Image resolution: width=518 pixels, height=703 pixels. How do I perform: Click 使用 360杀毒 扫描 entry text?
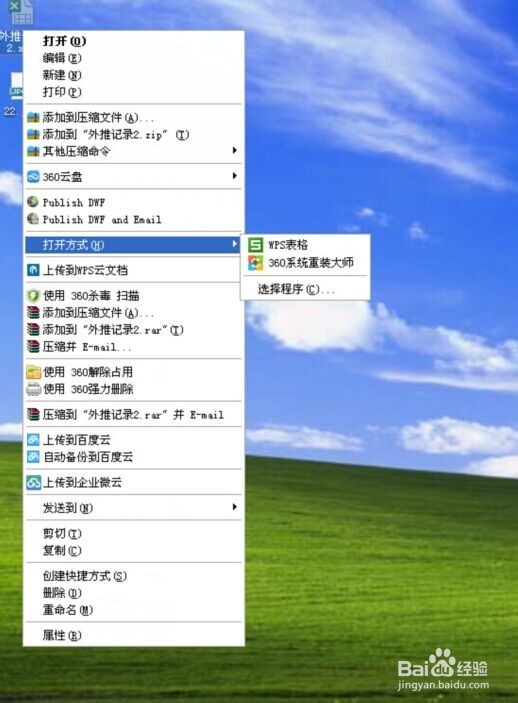(x=91, y=296)
